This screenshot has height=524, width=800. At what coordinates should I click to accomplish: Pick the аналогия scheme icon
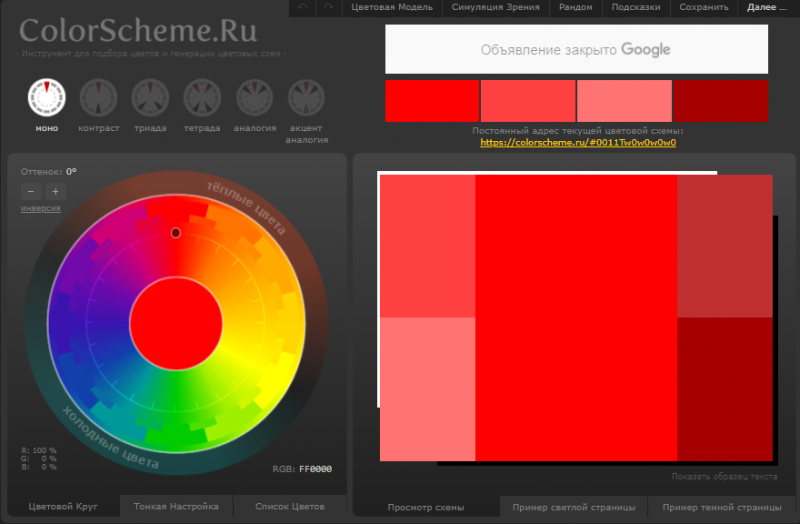click(255, 97)
